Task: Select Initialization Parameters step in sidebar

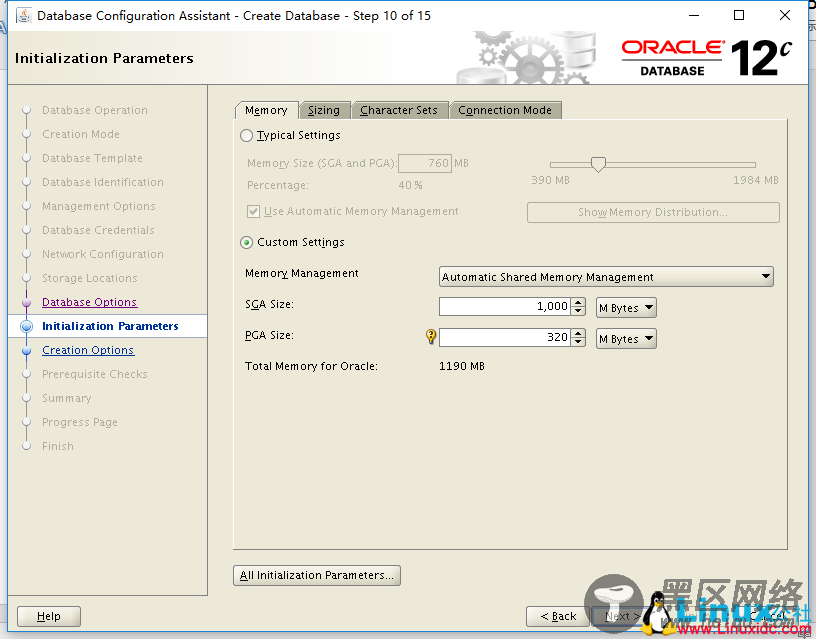Action: pos(110,326)
